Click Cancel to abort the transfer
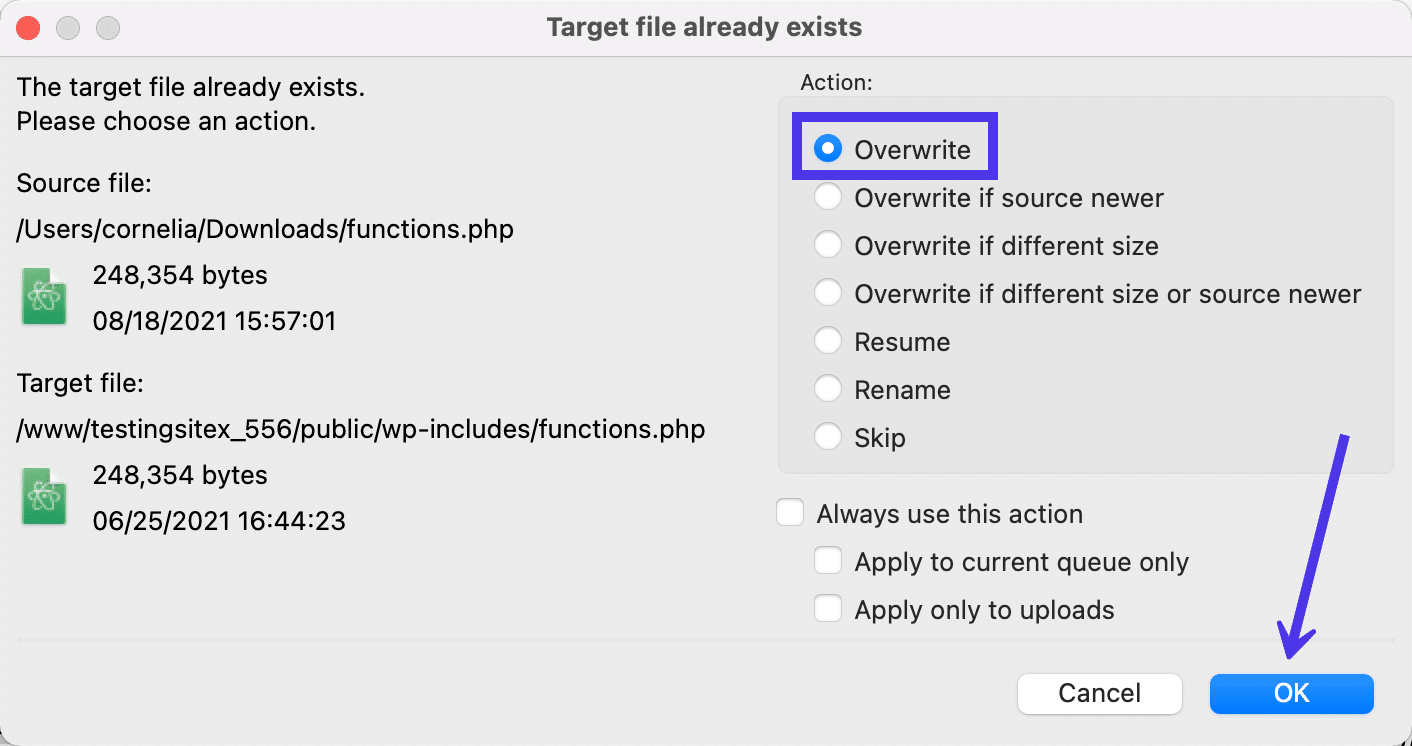Screen dimensions: 1412x746 click(x=1099, y=693)
